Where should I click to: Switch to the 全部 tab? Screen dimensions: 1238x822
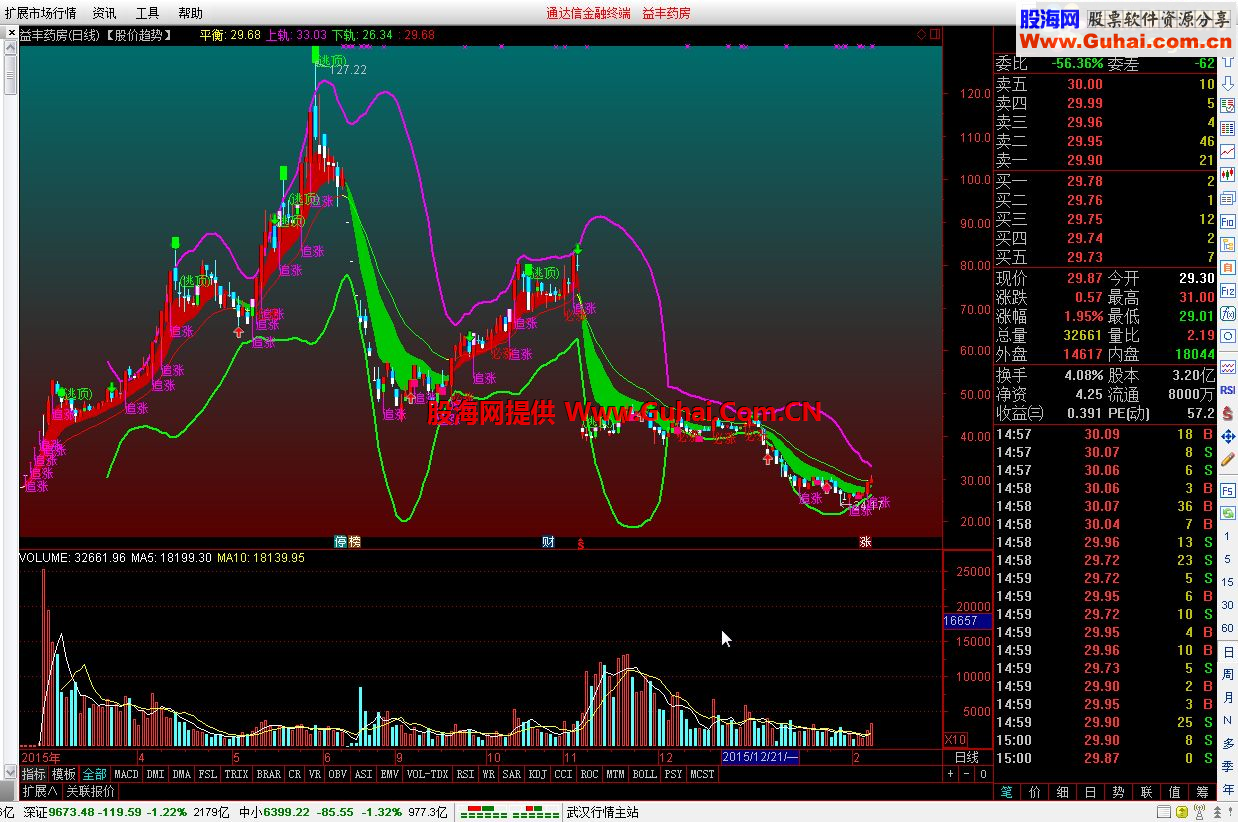click(94, 774)
